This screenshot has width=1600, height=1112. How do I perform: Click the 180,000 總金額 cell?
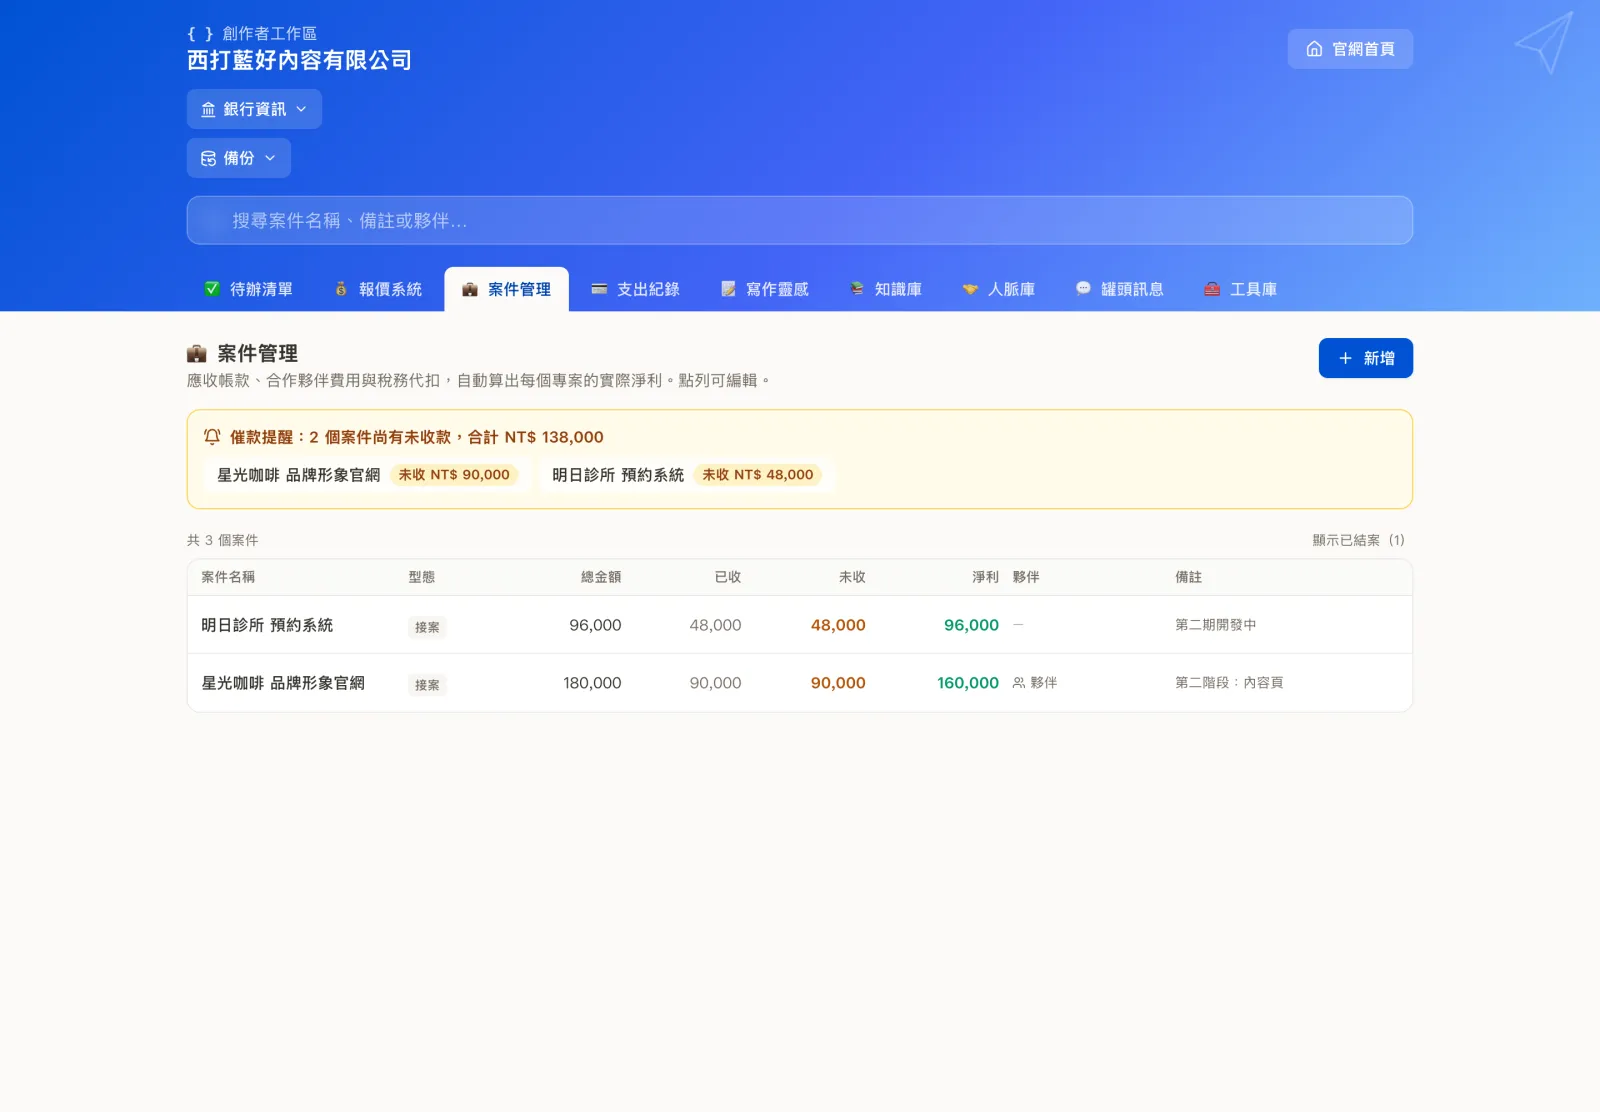point(592,683)
